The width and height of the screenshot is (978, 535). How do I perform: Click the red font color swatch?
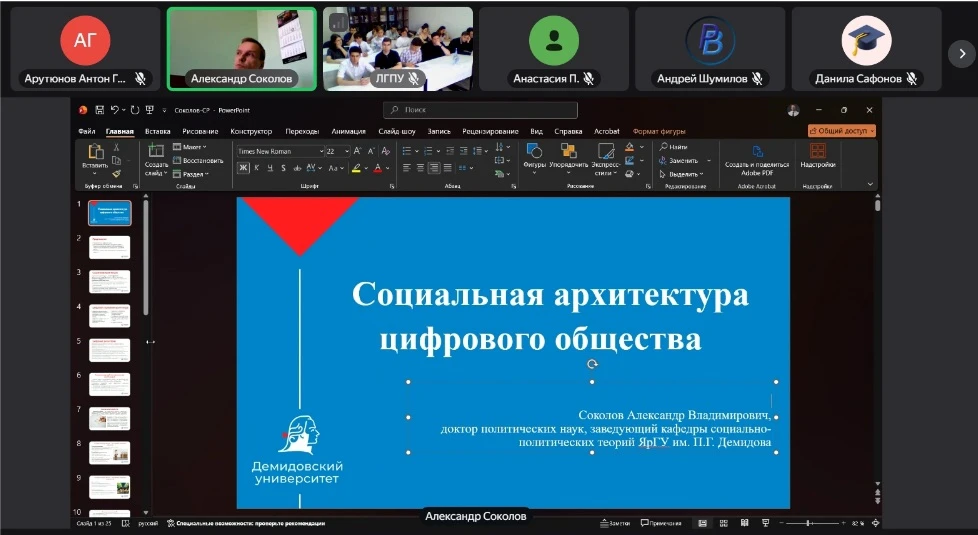(377, 168)
